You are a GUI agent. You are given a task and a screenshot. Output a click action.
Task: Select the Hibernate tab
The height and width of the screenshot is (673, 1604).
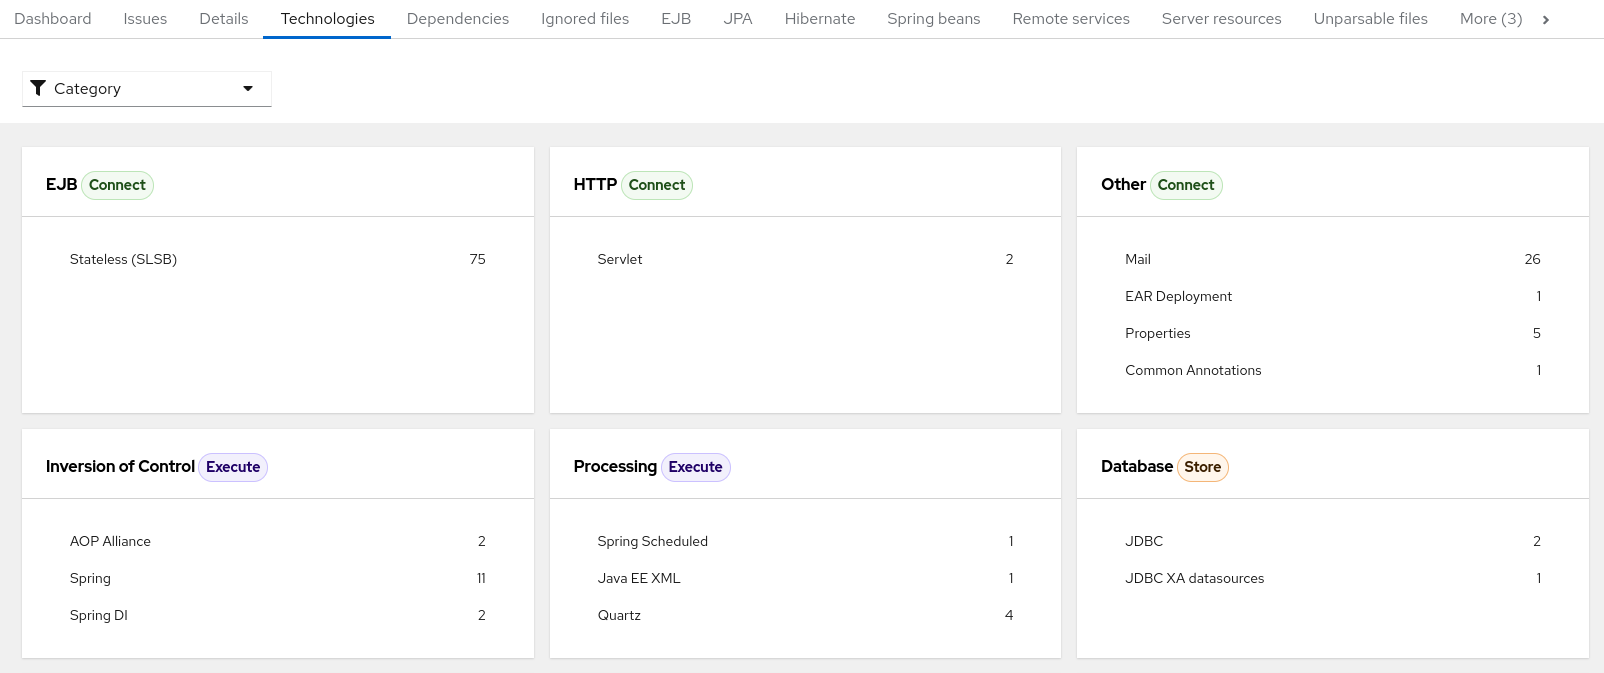click(x=819, y=19)
